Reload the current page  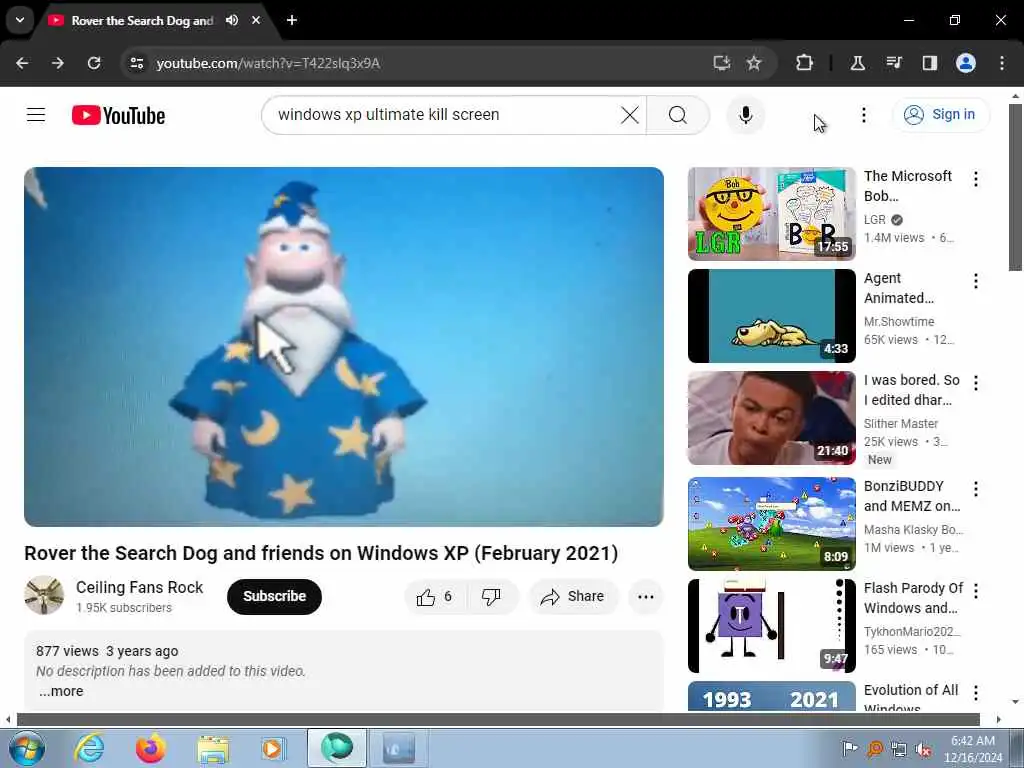[94, 63]
